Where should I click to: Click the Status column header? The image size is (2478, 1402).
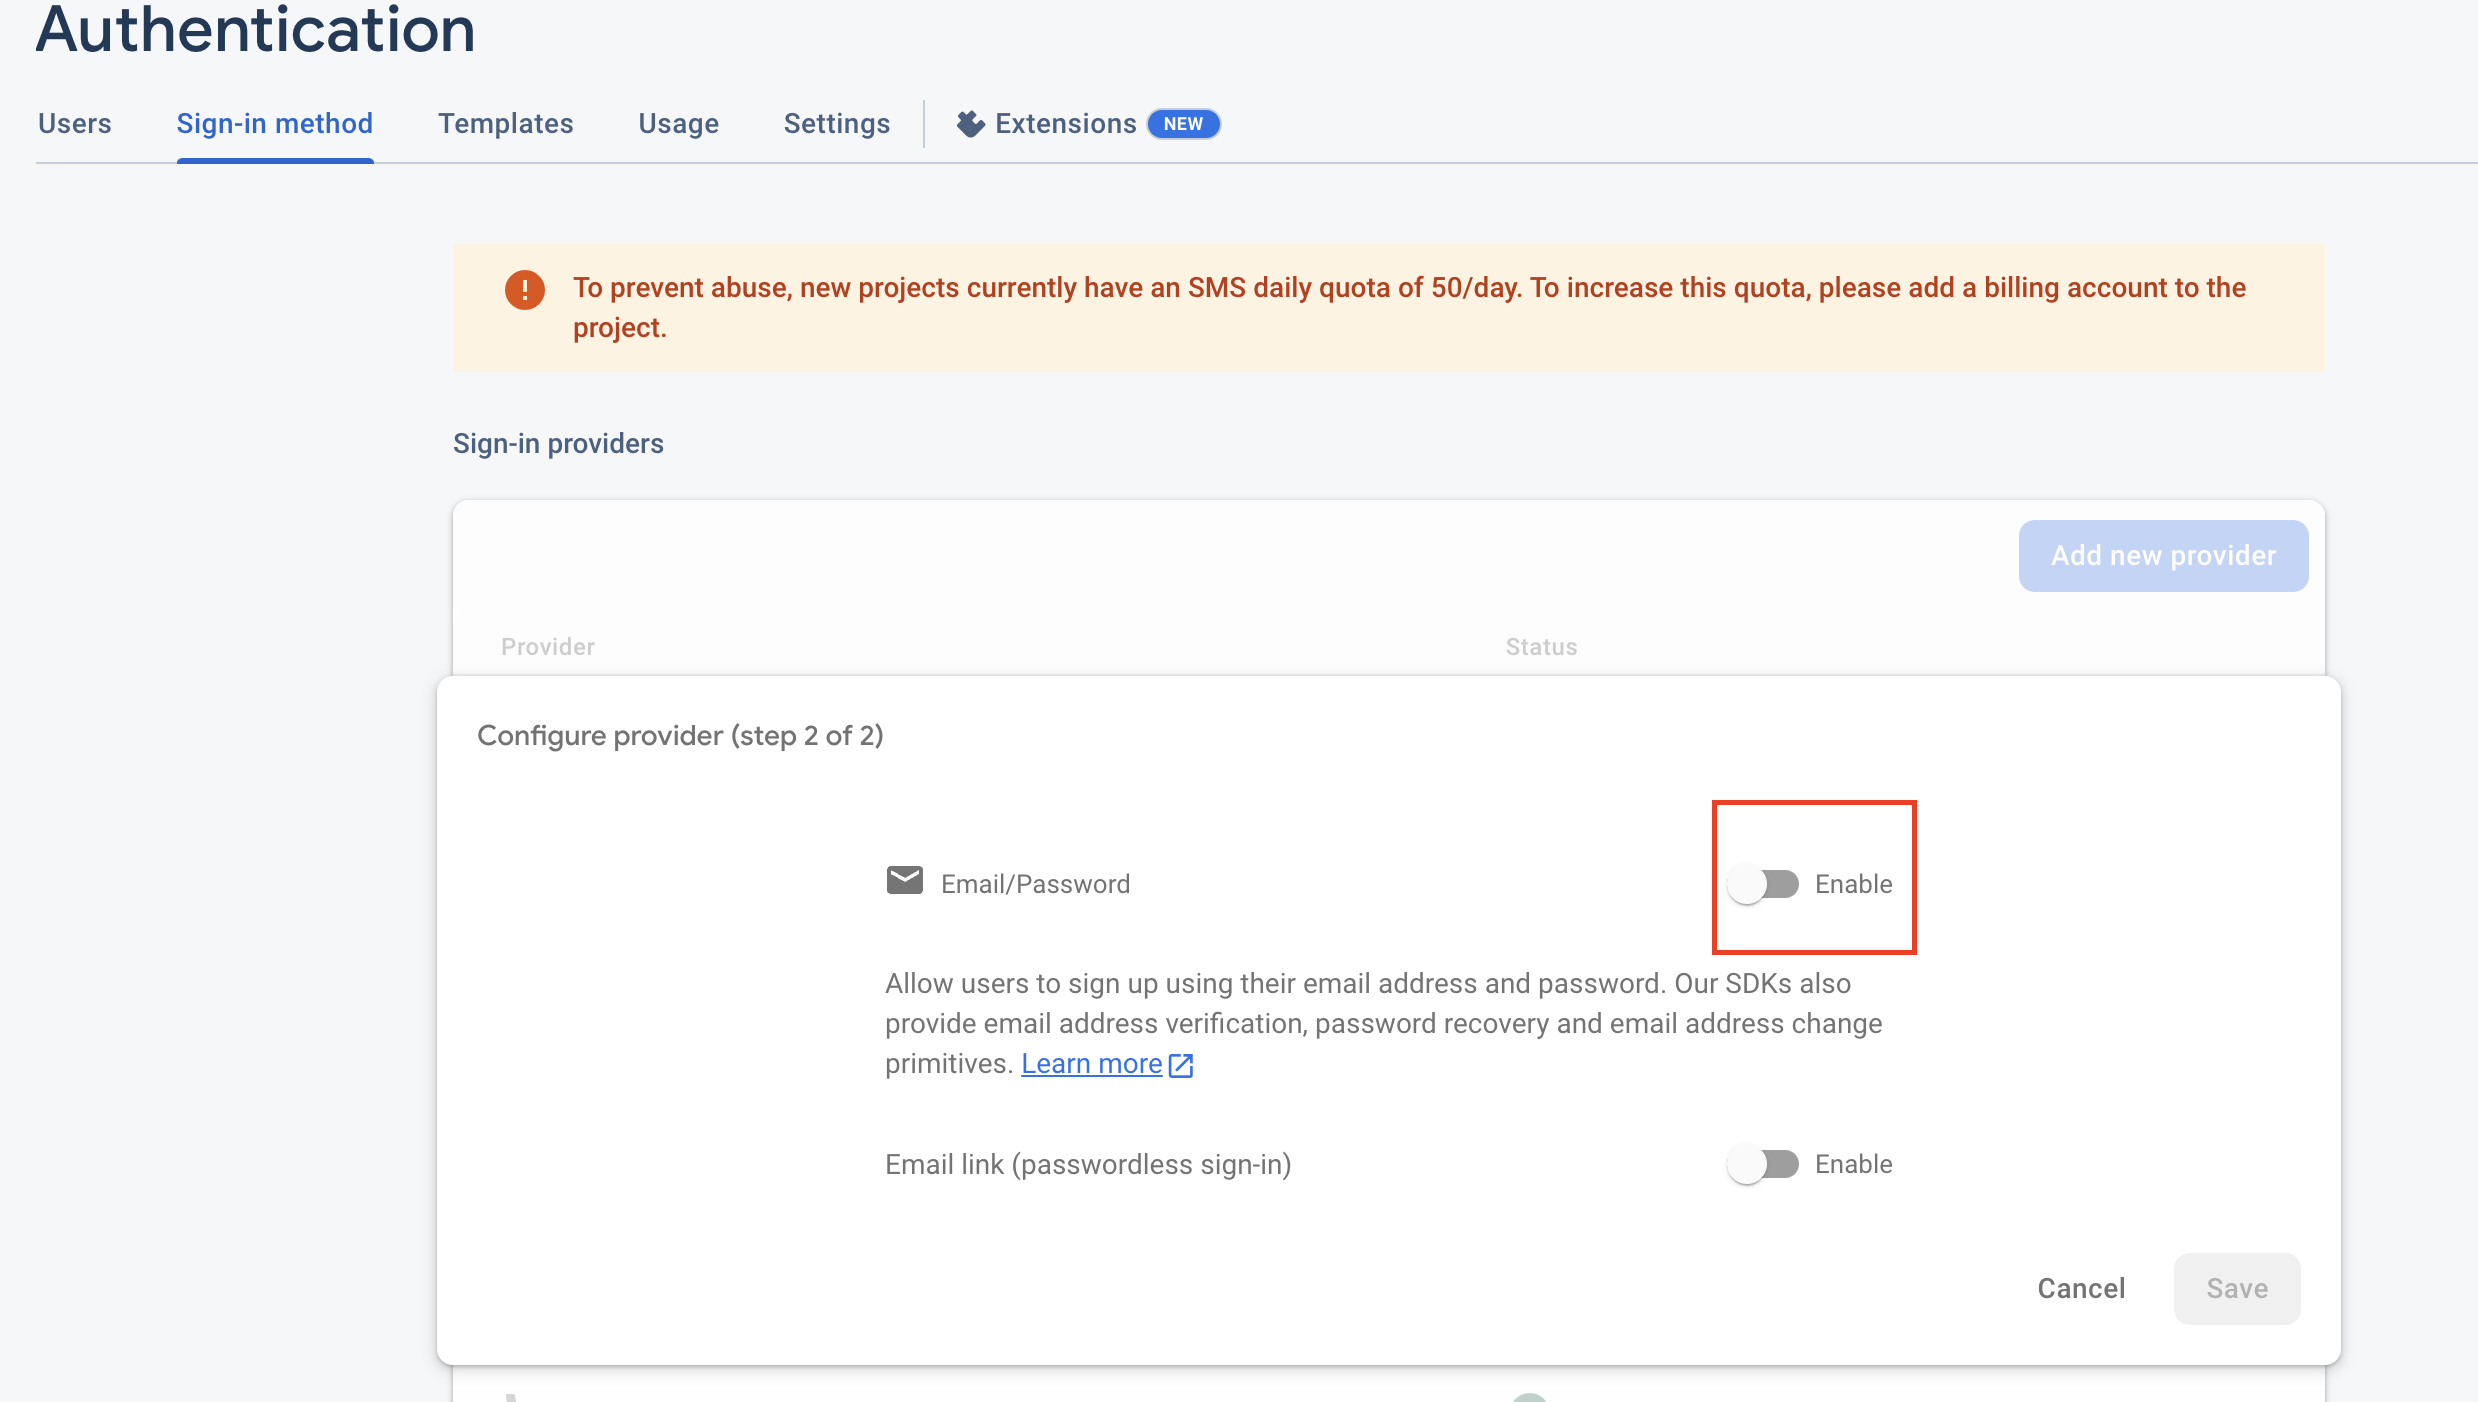(x=1541, y=647)
